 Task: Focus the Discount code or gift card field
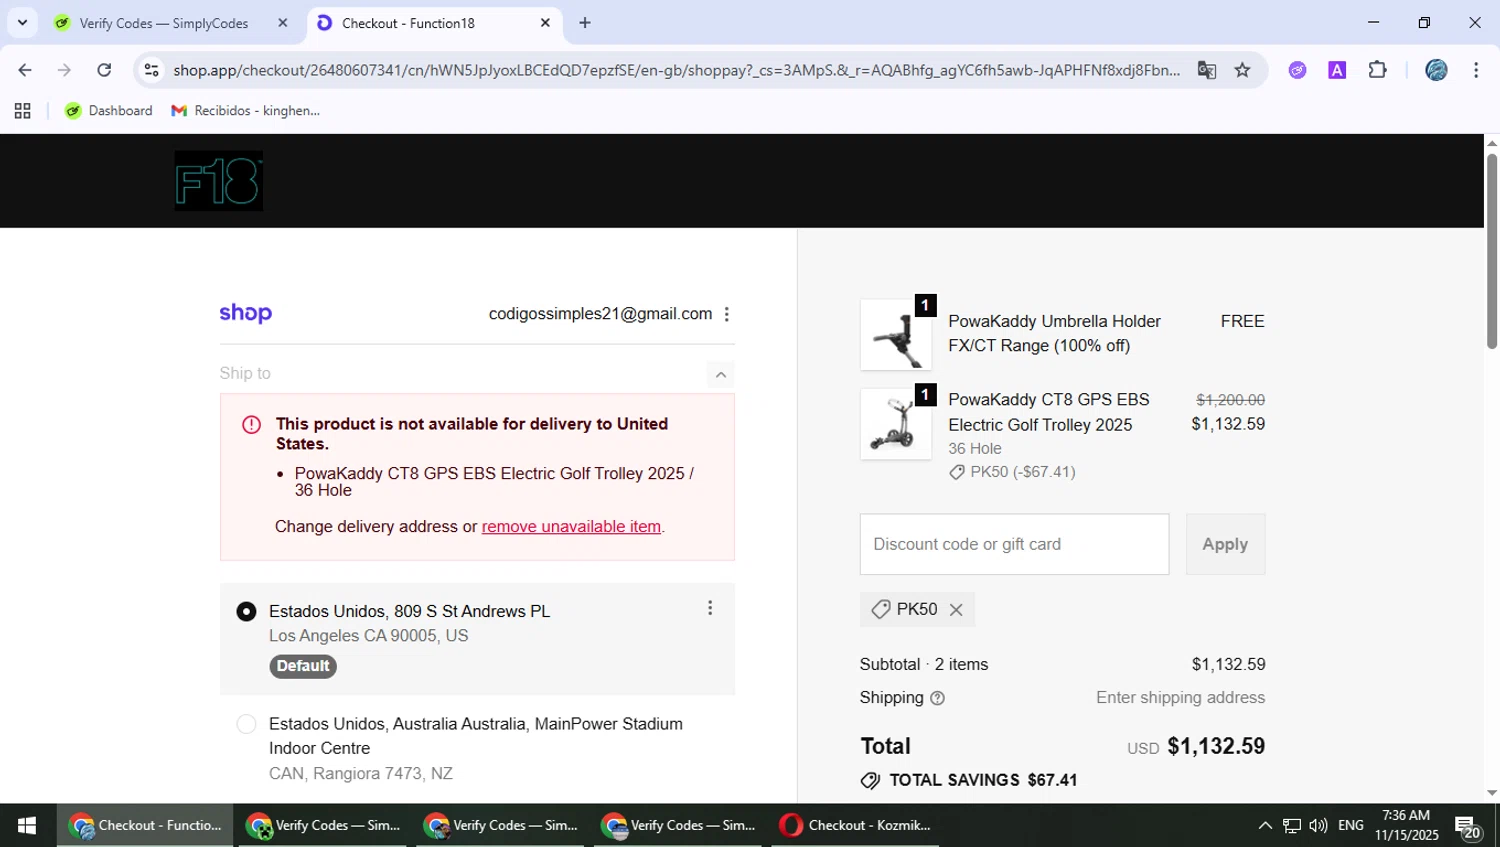[1014, 544]
